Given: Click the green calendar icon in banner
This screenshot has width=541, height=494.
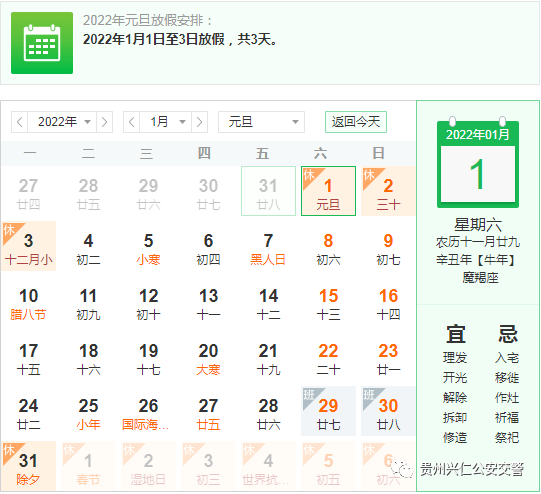Looking at the screenshot, I should pos(42,43).
